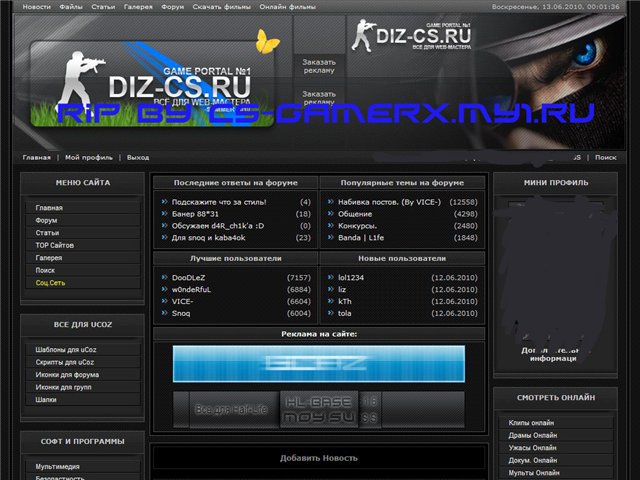Image resolution: width=640 pixels, height=480 pixels.
Task: Open user Snoq profile
Action: (181, 313)
